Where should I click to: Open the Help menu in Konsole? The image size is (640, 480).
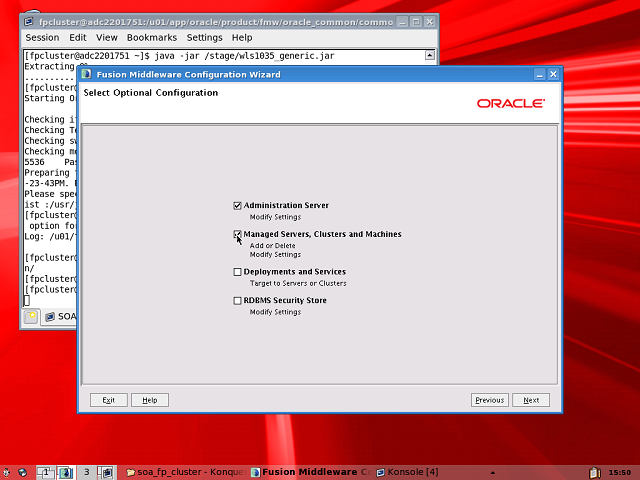(x=242, y=38)
